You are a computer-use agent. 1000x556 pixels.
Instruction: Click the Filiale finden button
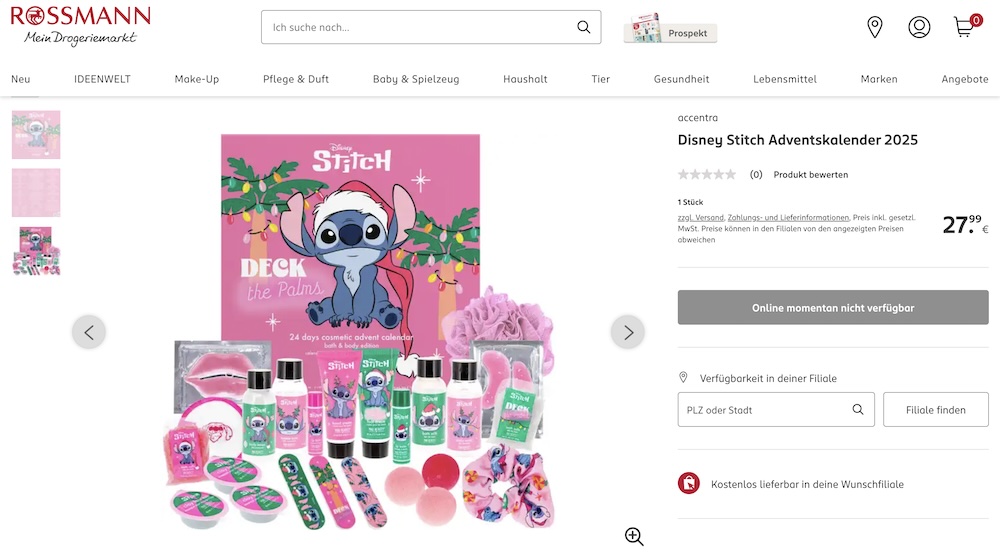pos(936,410)
